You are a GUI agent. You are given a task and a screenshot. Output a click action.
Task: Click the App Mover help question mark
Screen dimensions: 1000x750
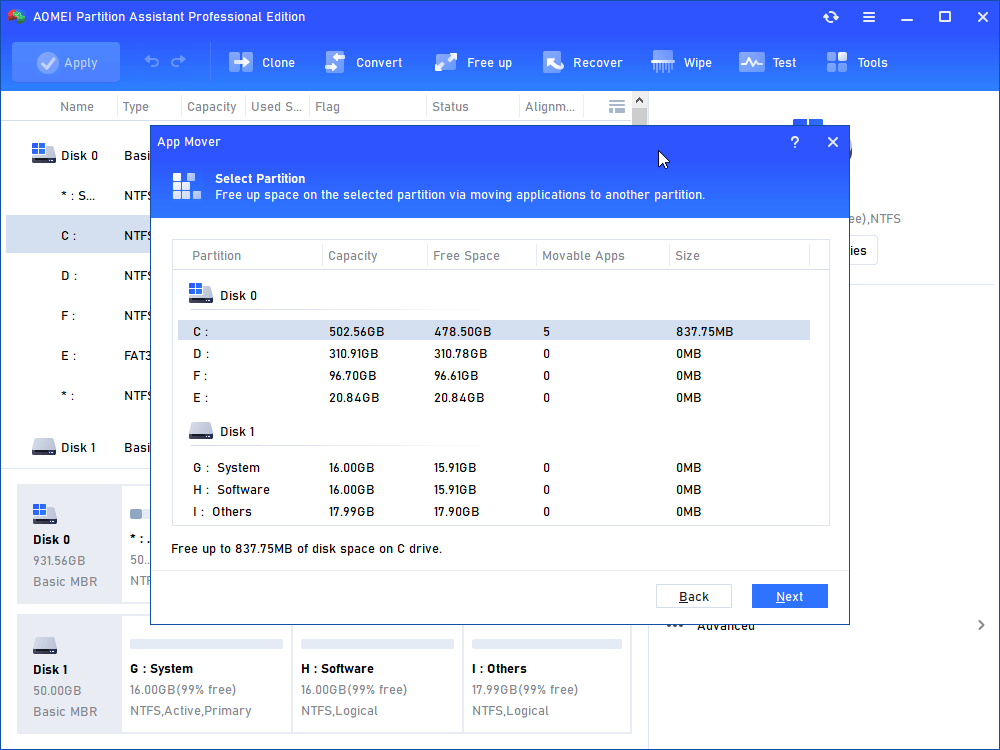coord(795,142)
